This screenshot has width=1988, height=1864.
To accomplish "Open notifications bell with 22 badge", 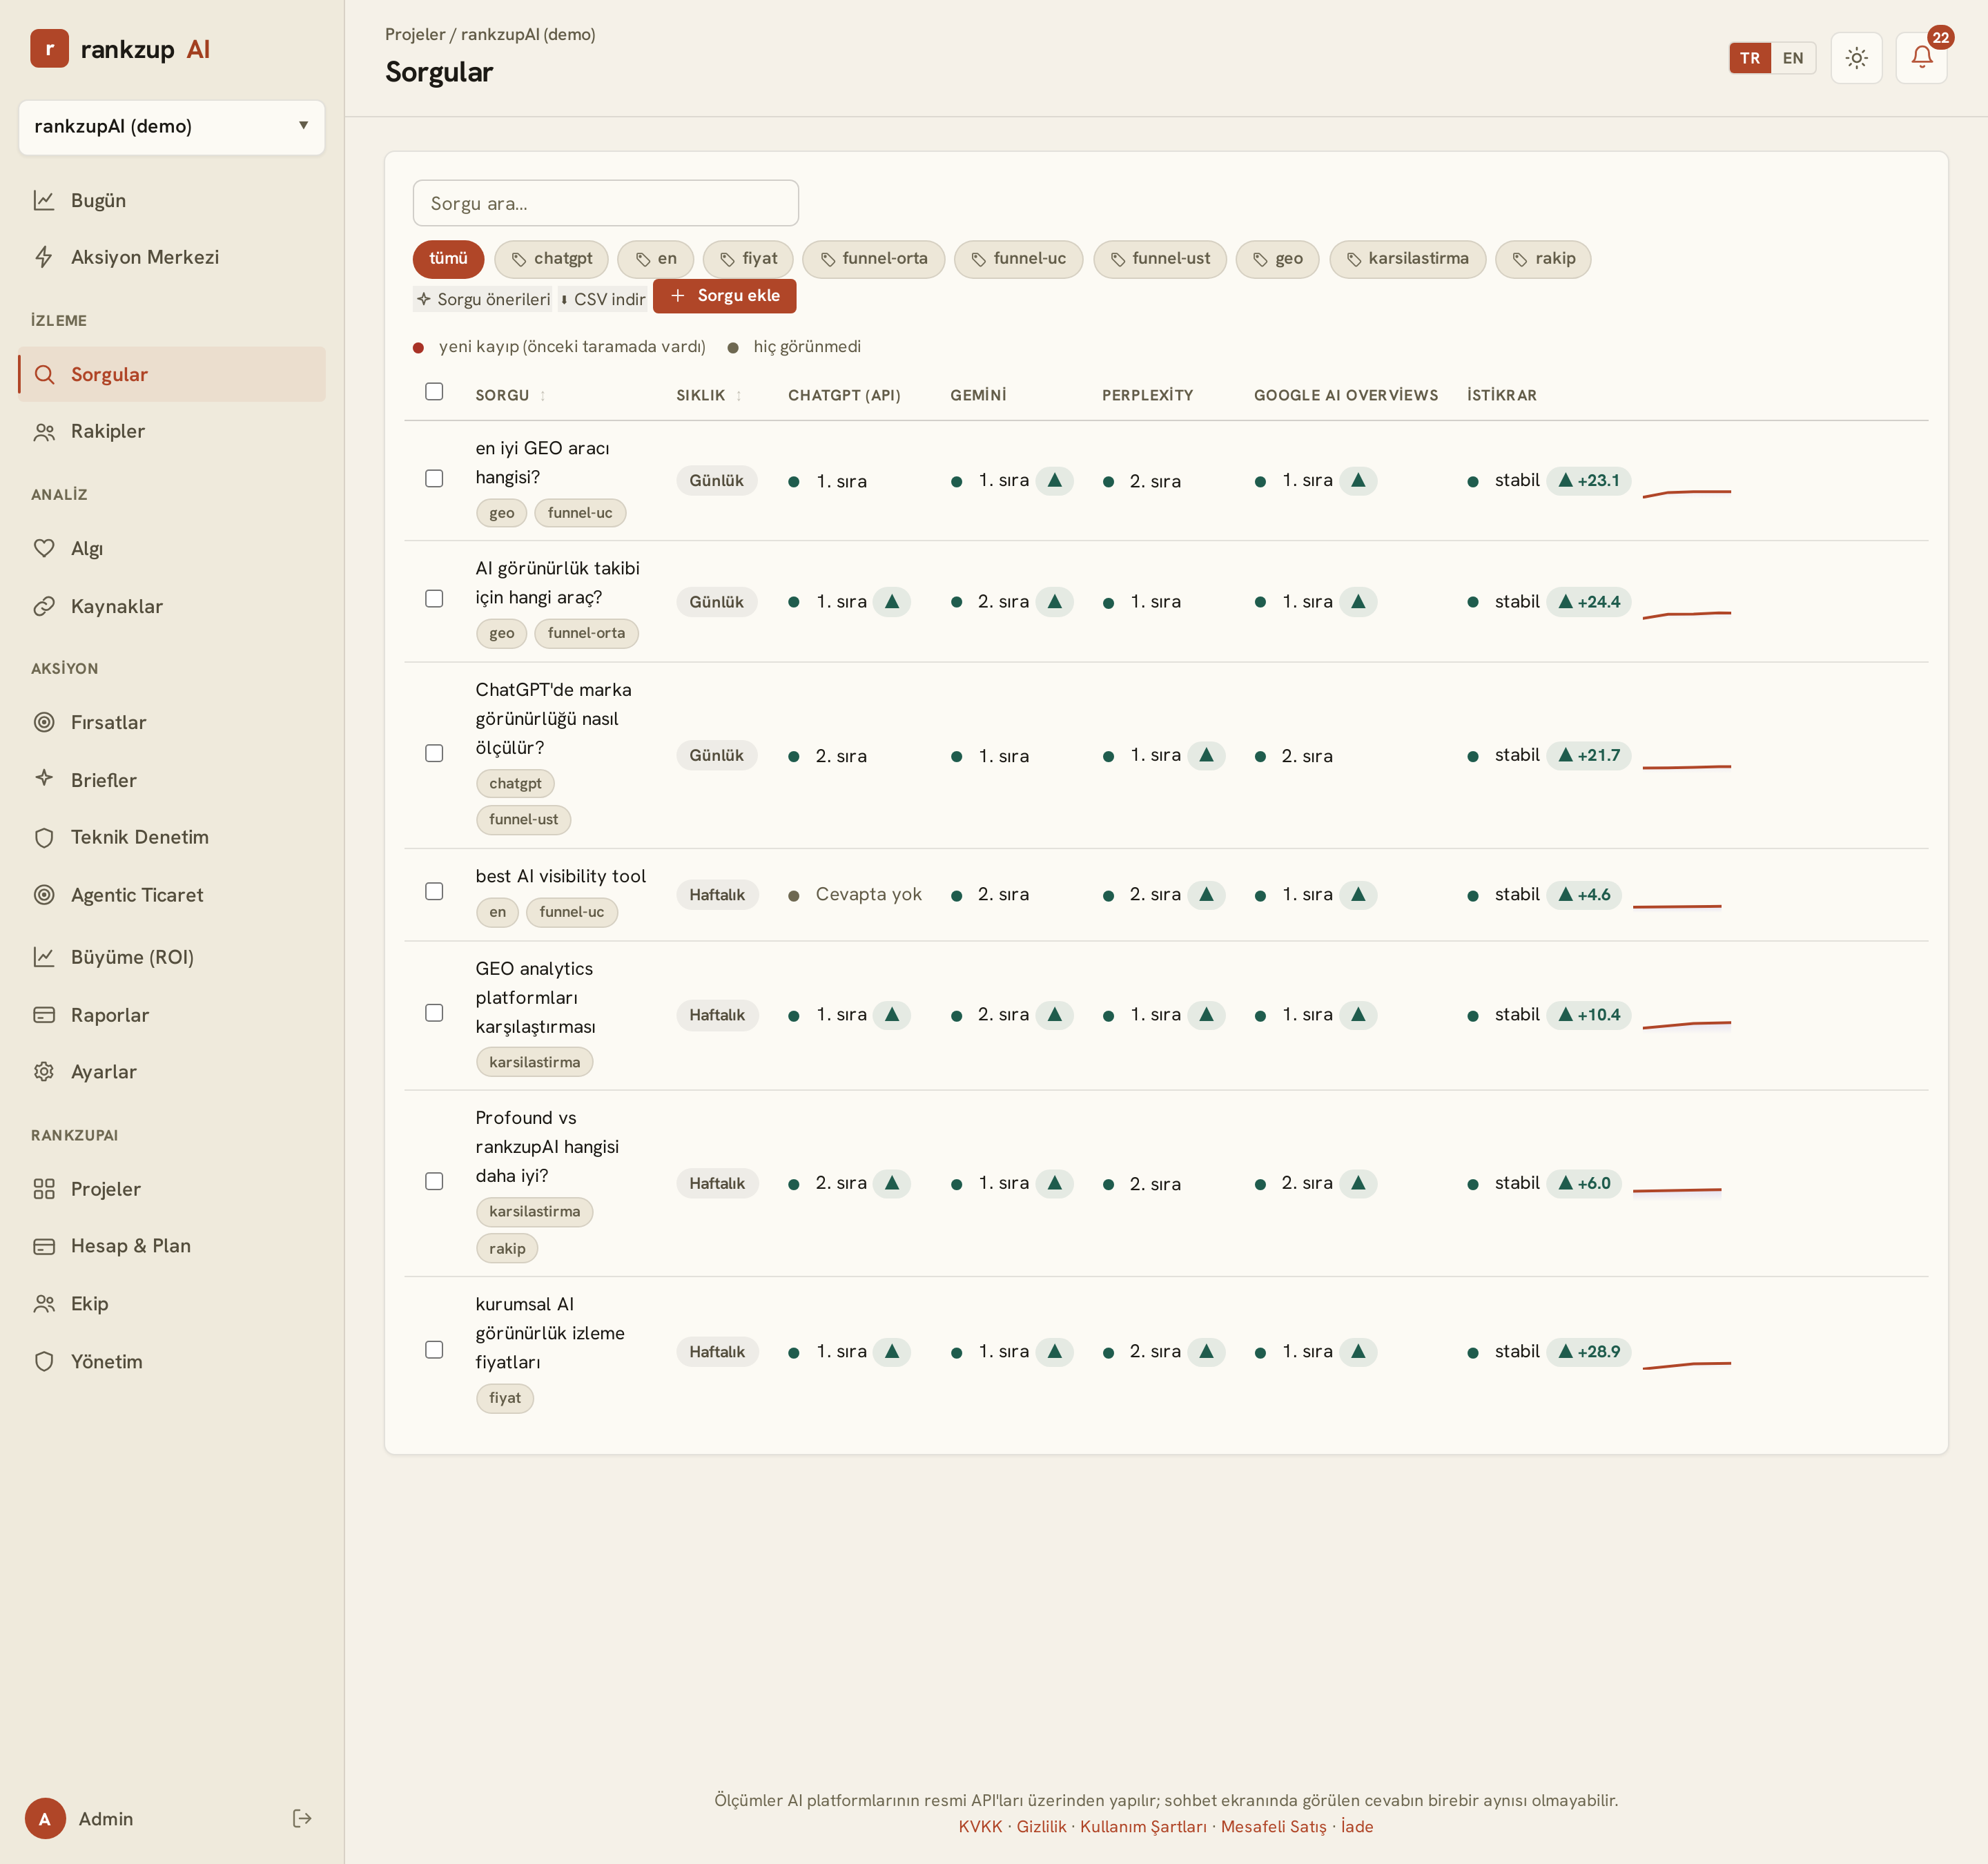I will click(1921, 58).
